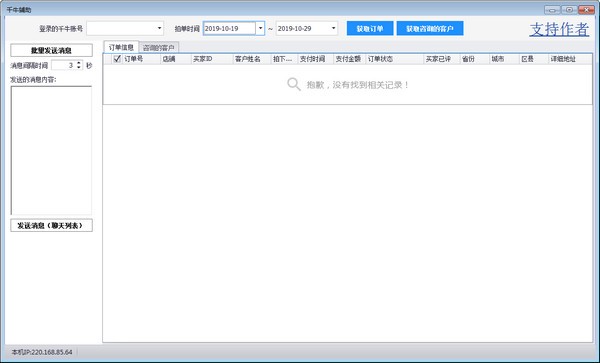600x363 pixels.
Task: Decrease the message interval seconds stepper
Action: 79,67
